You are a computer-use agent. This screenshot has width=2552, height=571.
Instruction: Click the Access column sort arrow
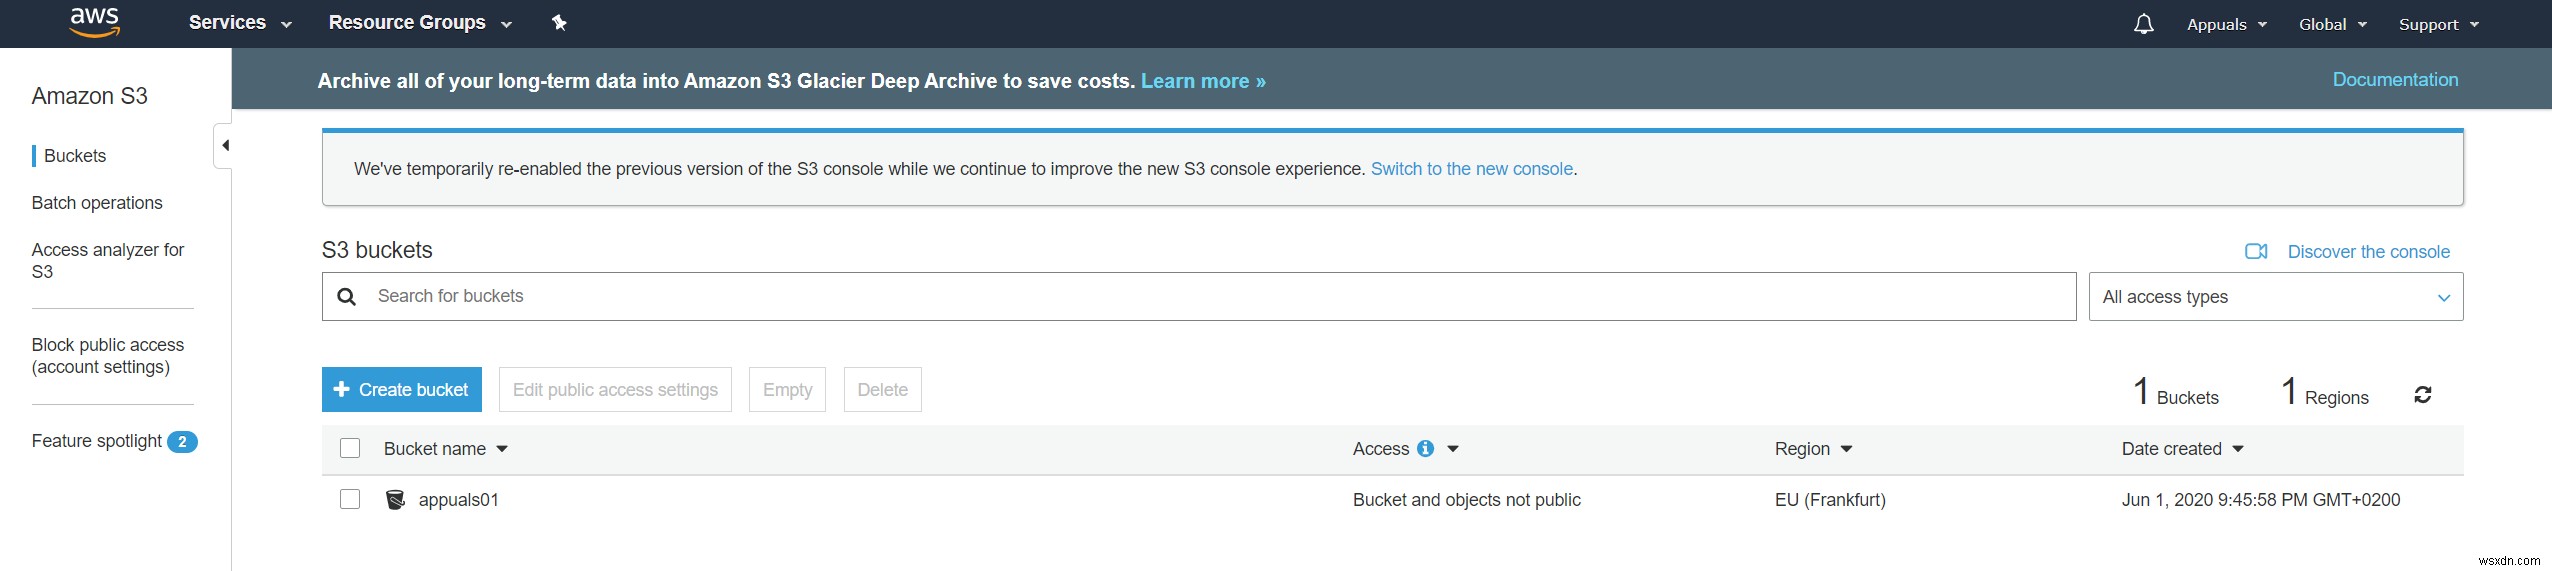tap(1453, 450)
